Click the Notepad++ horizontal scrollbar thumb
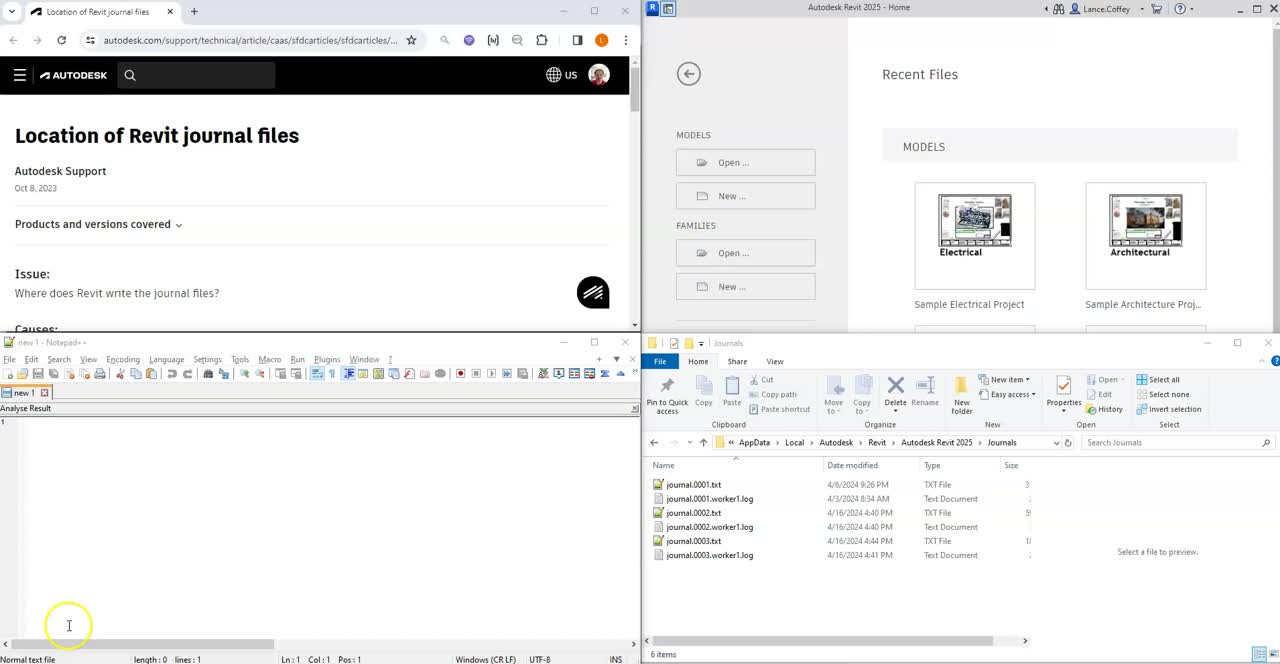Viewport: 1280px width, 664px height. pos(142,644)
